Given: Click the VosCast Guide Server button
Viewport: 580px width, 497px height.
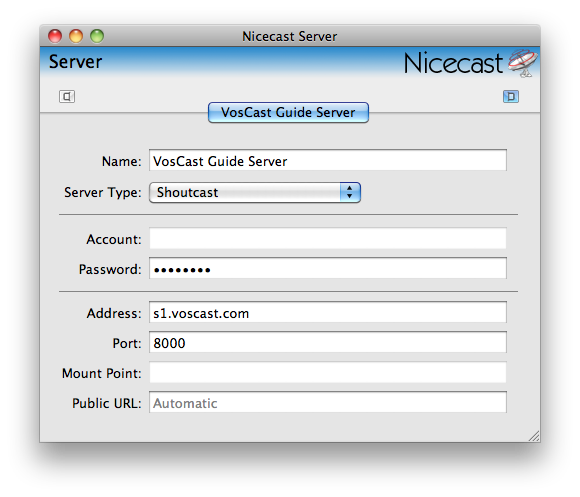Looking at the screenshot, I should coord(289,112).
